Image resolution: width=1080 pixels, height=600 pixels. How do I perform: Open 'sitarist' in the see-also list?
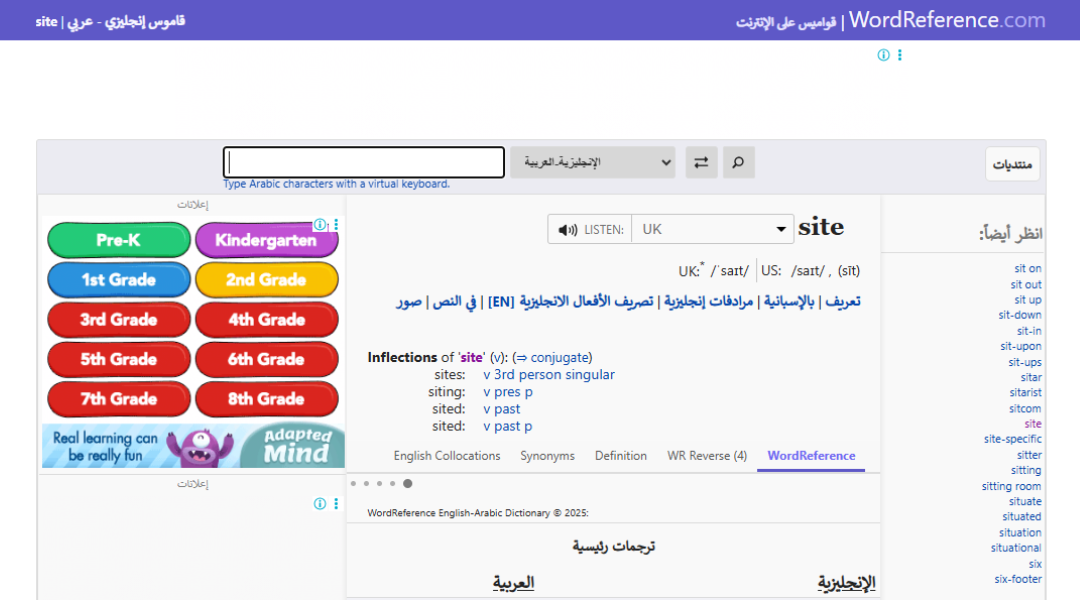[x=1026, y=393]
